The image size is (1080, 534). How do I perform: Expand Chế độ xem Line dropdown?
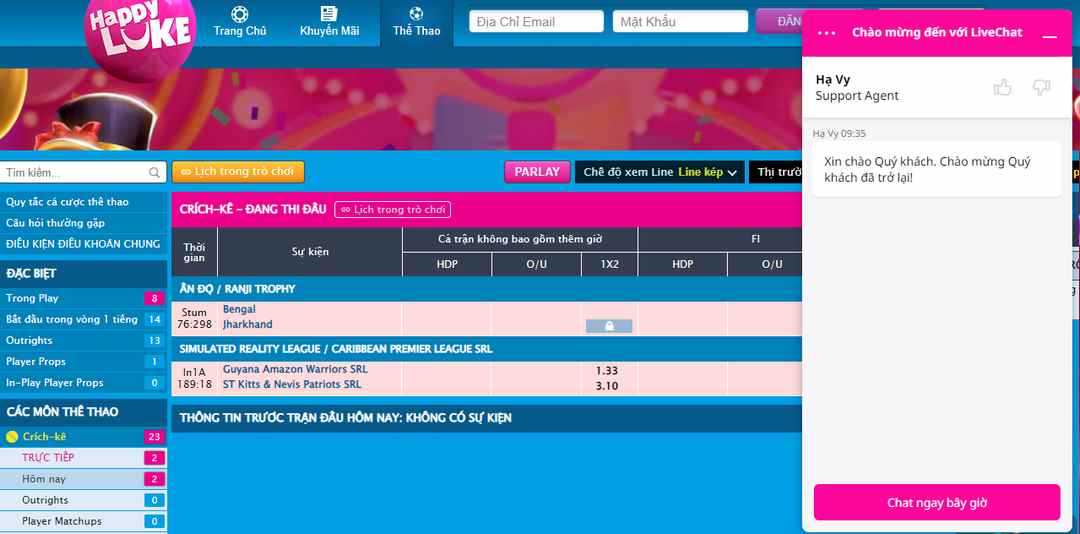tap(660, 172)
